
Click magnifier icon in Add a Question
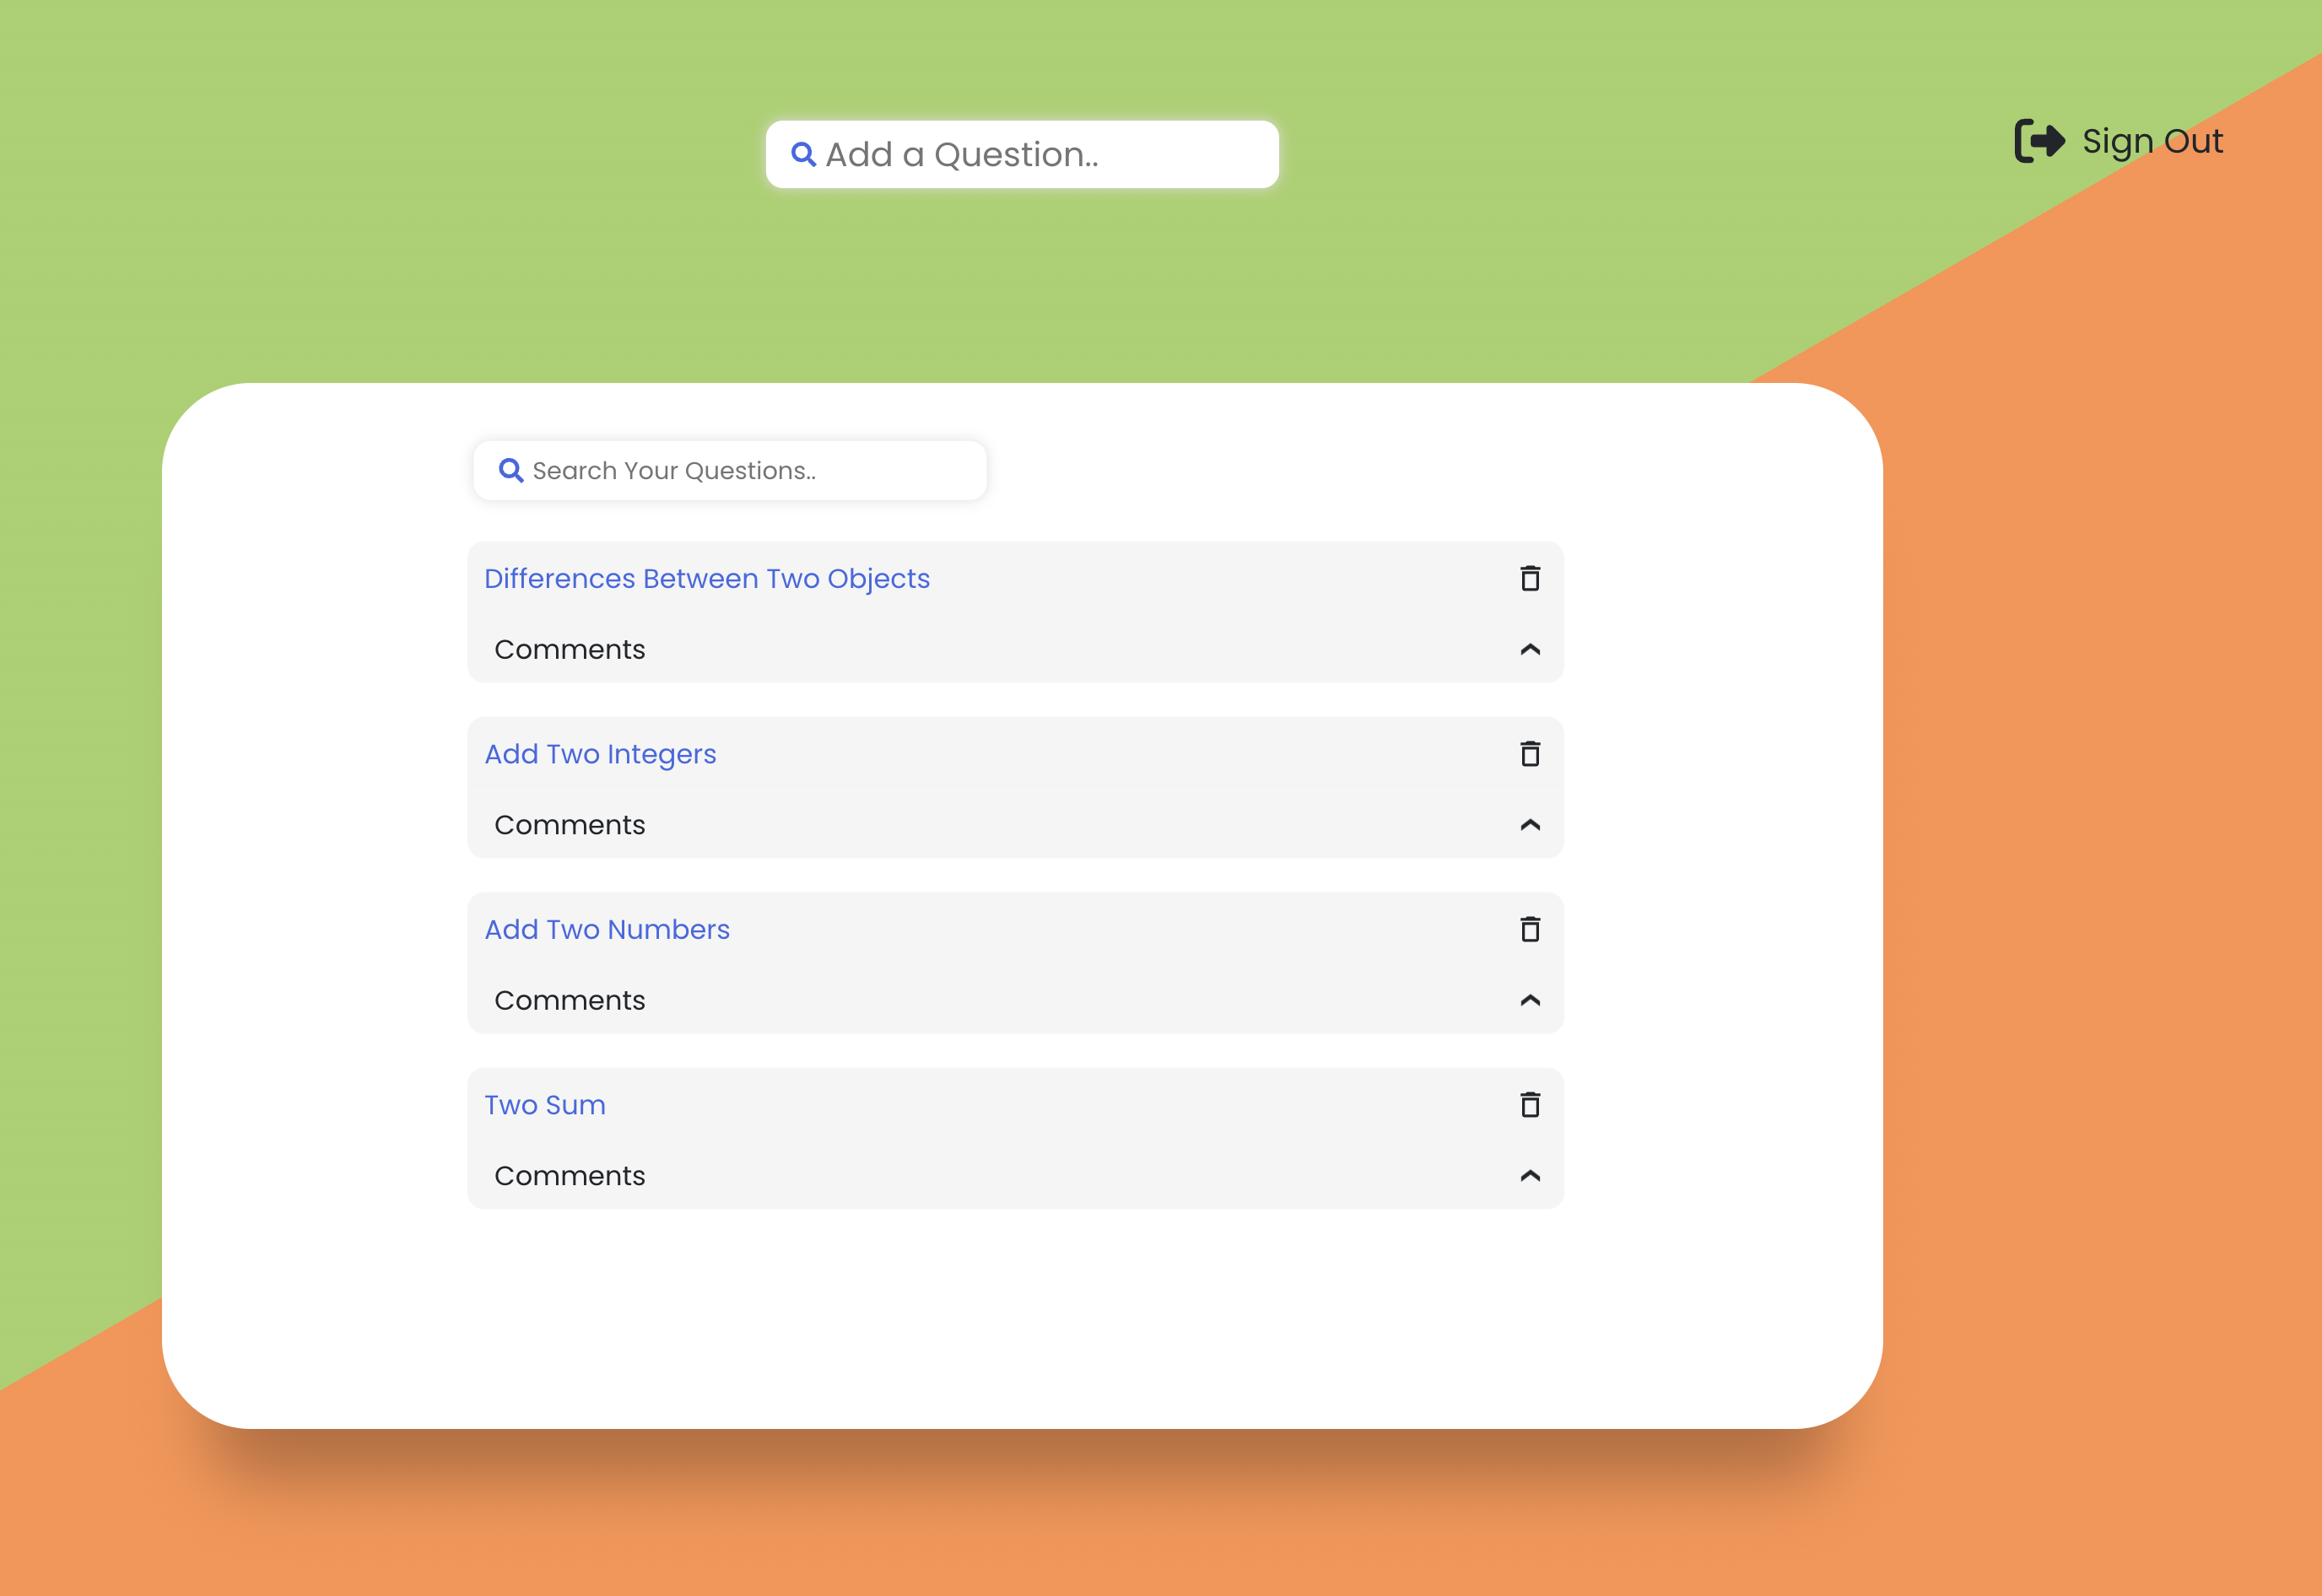tap(803, 154)
